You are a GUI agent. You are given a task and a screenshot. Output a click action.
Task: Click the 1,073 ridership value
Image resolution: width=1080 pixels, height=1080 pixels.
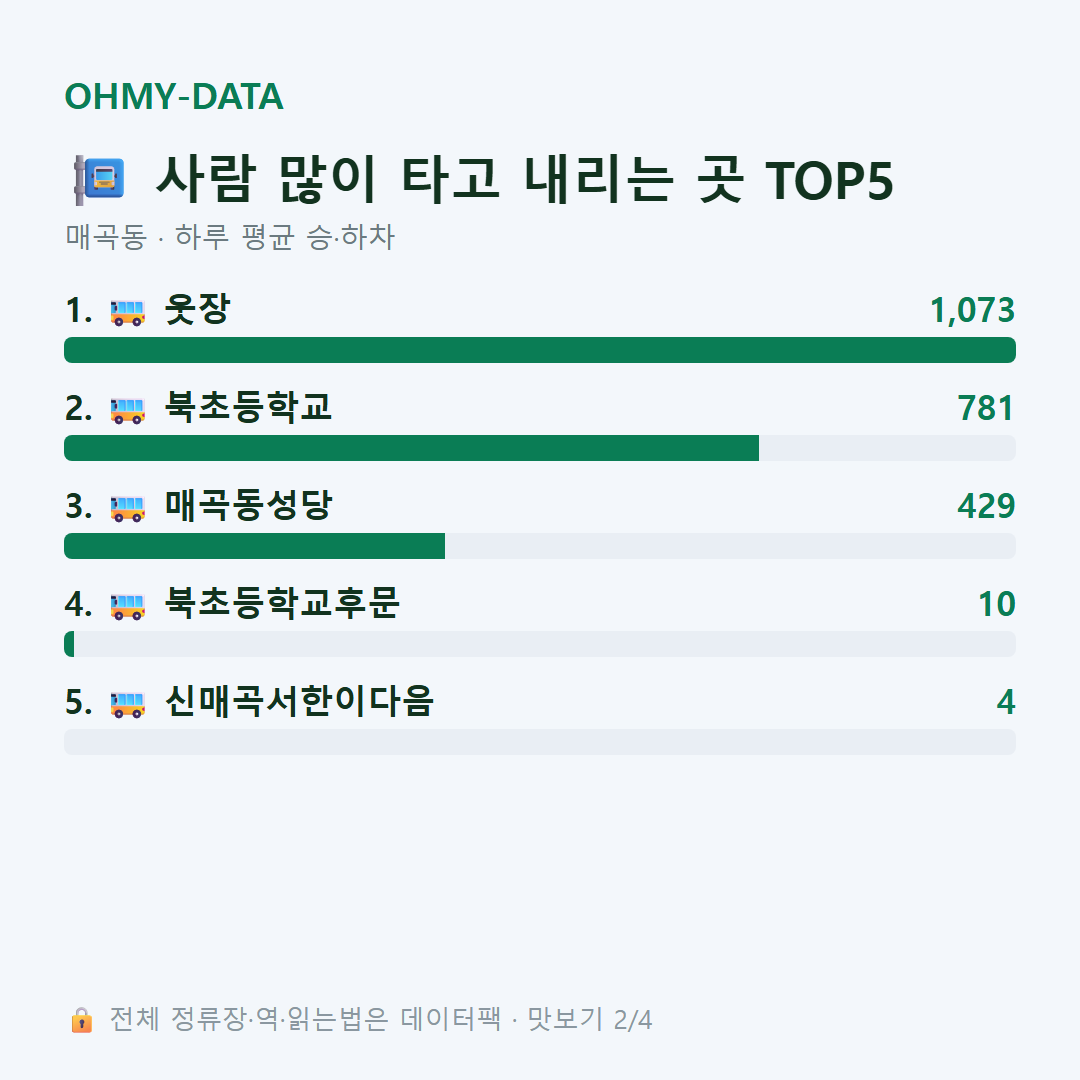point(973,310)
